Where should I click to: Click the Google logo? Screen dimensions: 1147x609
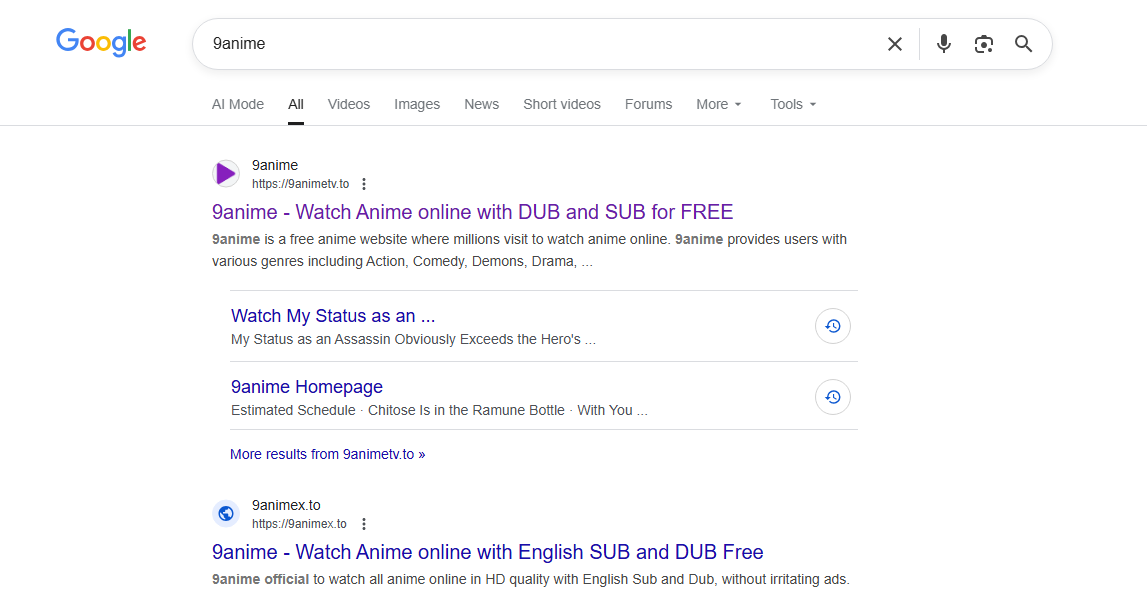(x=101, y=42)
